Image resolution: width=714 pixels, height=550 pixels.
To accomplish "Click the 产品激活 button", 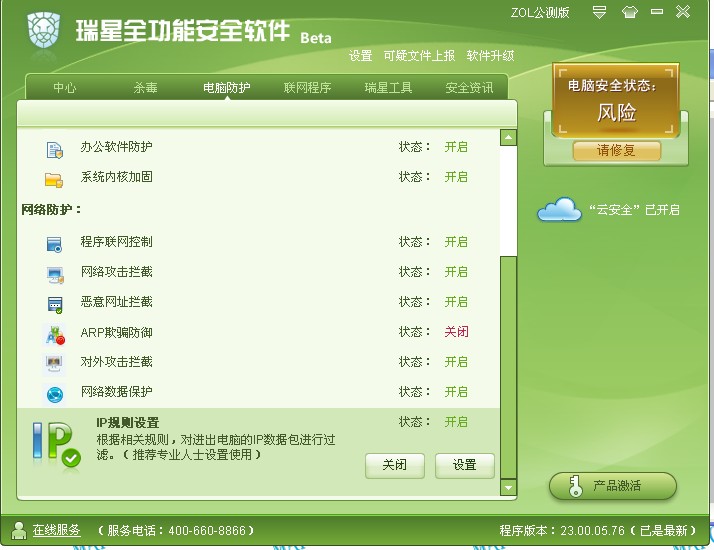I will pyautogui.click(x=613, y=486).
